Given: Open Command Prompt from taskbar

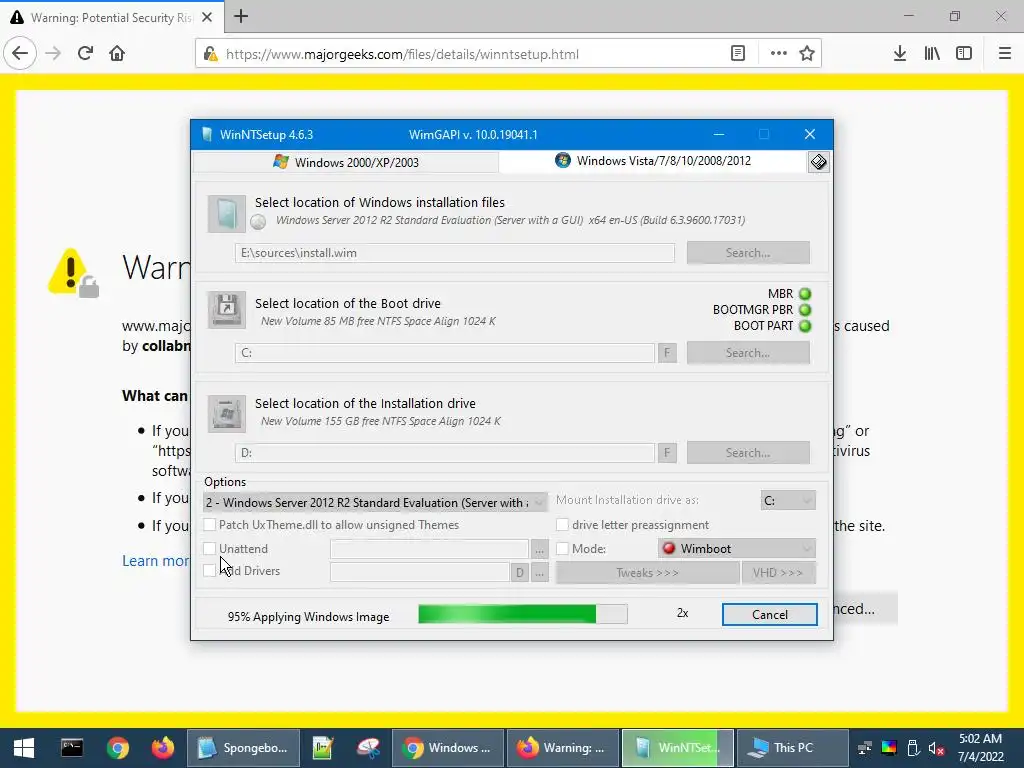Looking at the screenshot, I should (x=72, y=748).
